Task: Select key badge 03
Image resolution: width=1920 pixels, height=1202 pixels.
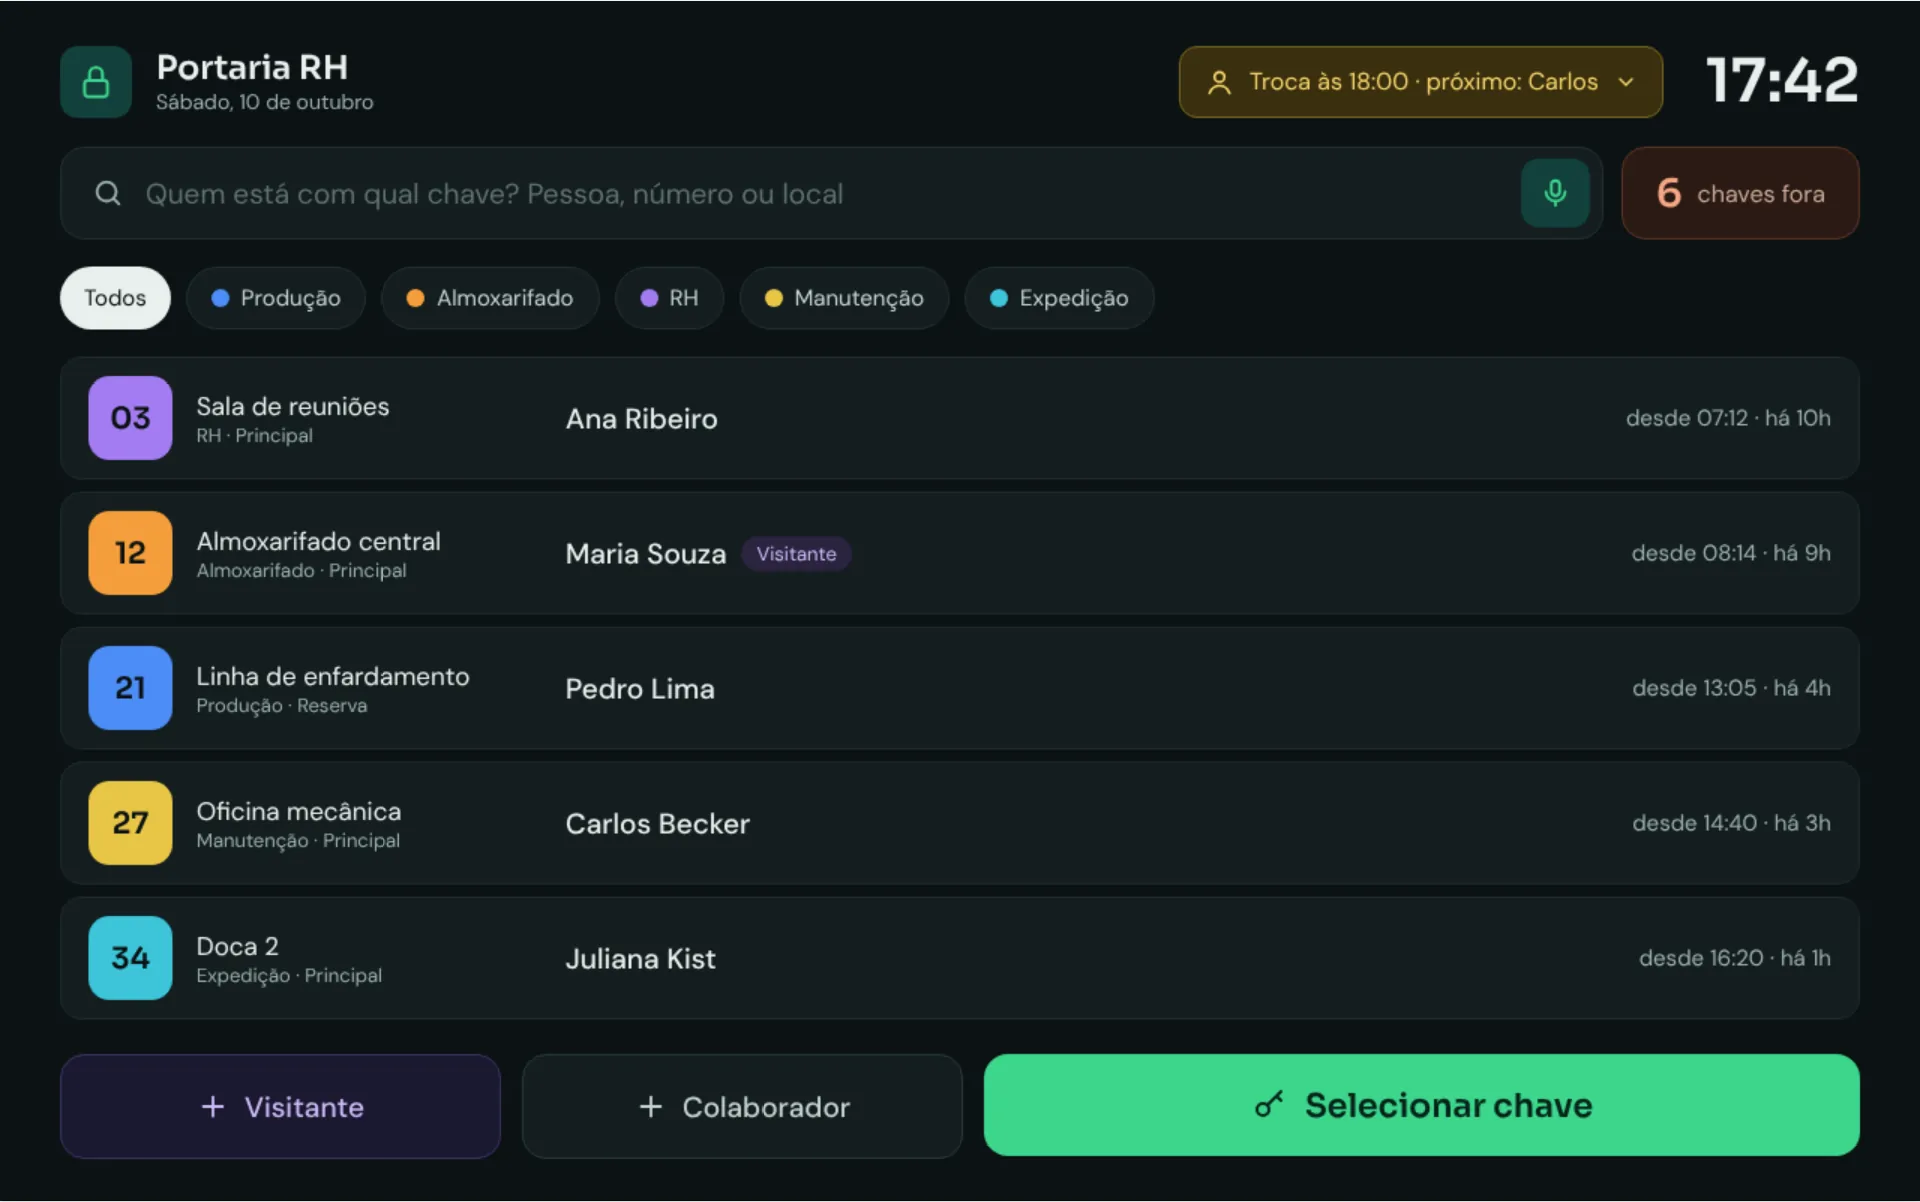Action: (130, 418)
